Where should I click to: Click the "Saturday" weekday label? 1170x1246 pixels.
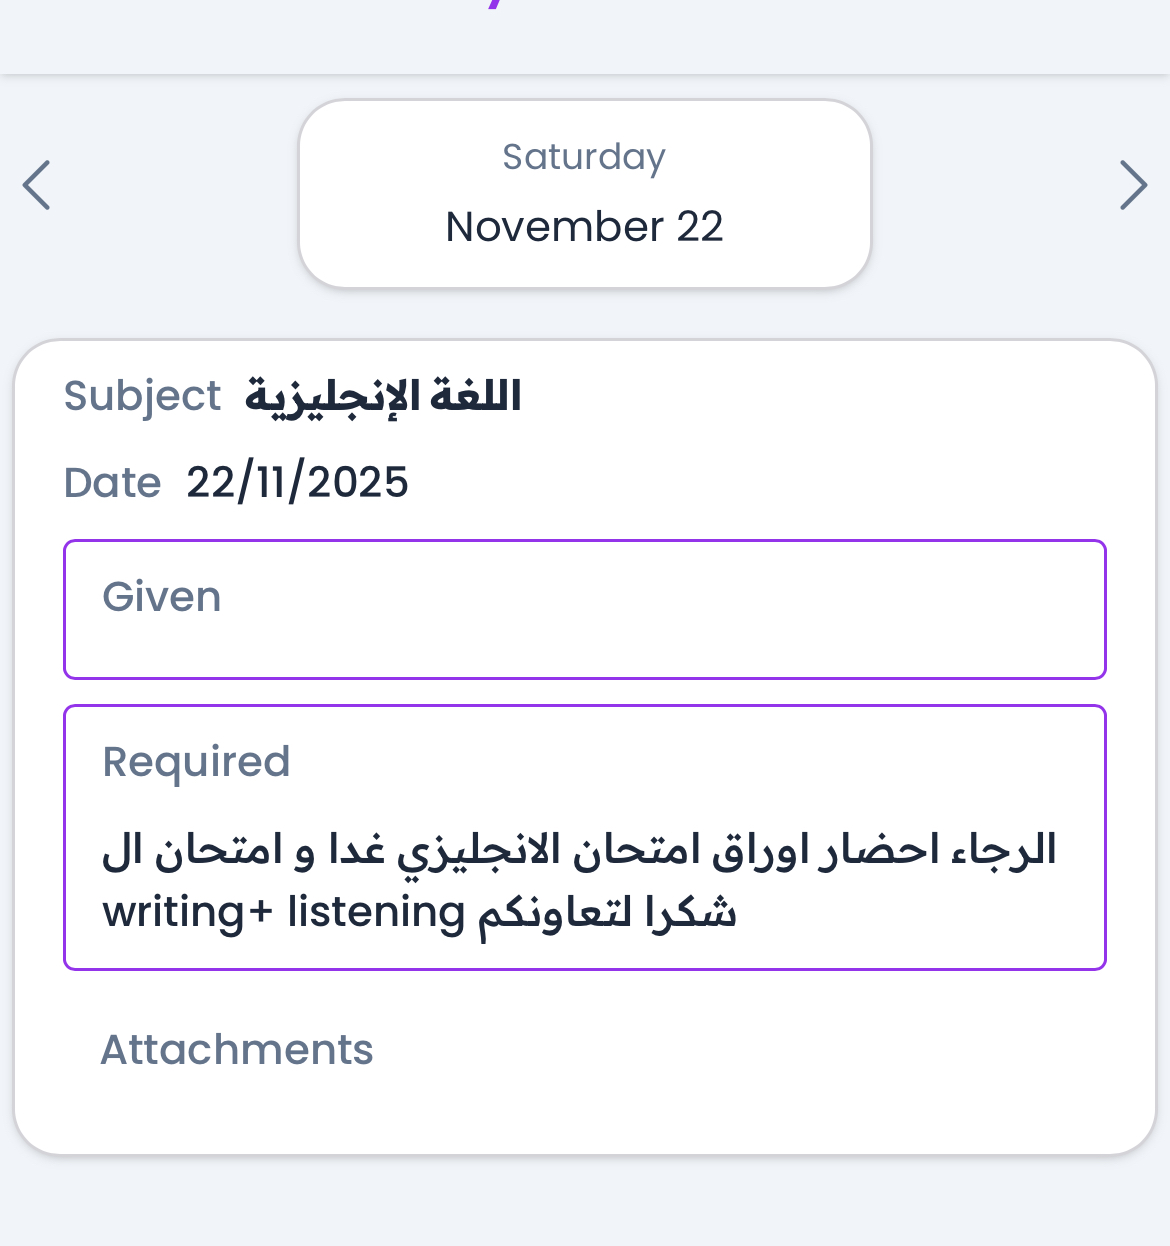pos(584,157)
